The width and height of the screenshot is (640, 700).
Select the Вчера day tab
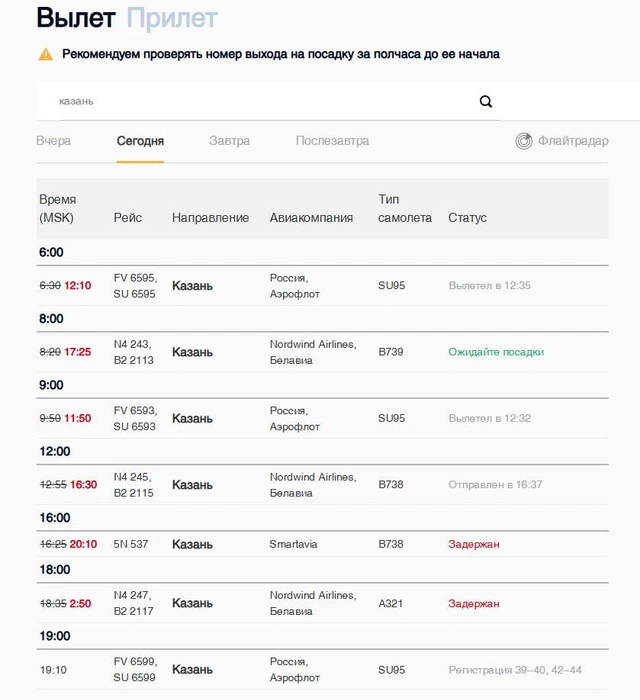tap(54, 141)
